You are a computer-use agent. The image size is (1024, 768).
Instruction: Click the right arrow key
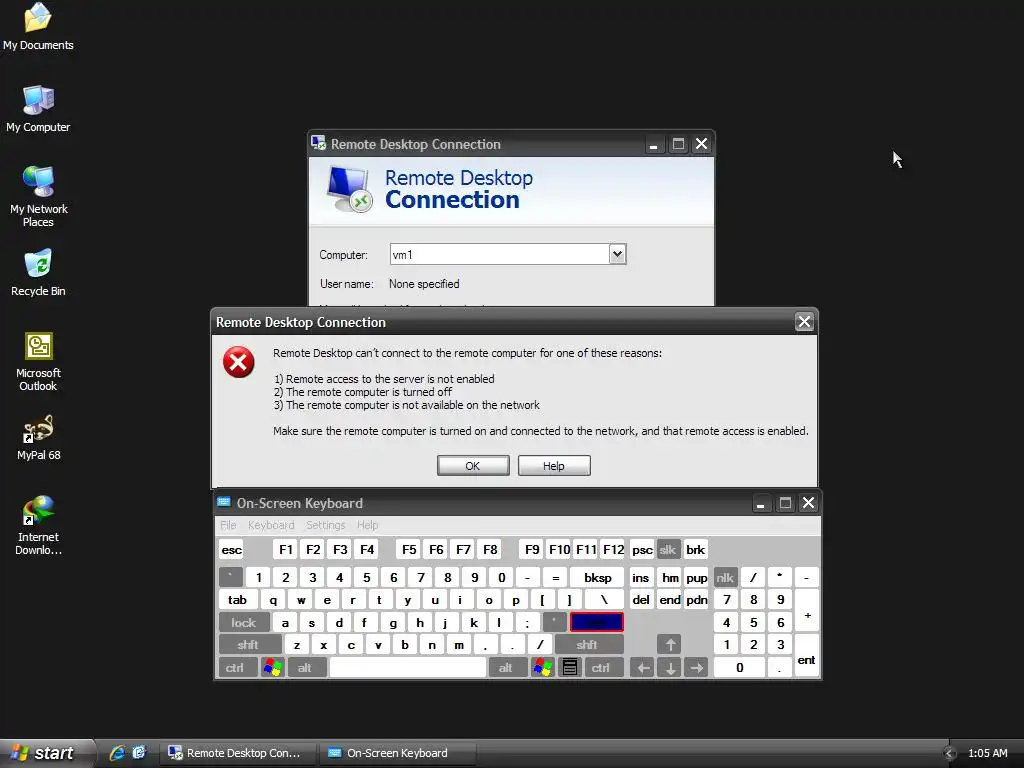click(696, 667)
